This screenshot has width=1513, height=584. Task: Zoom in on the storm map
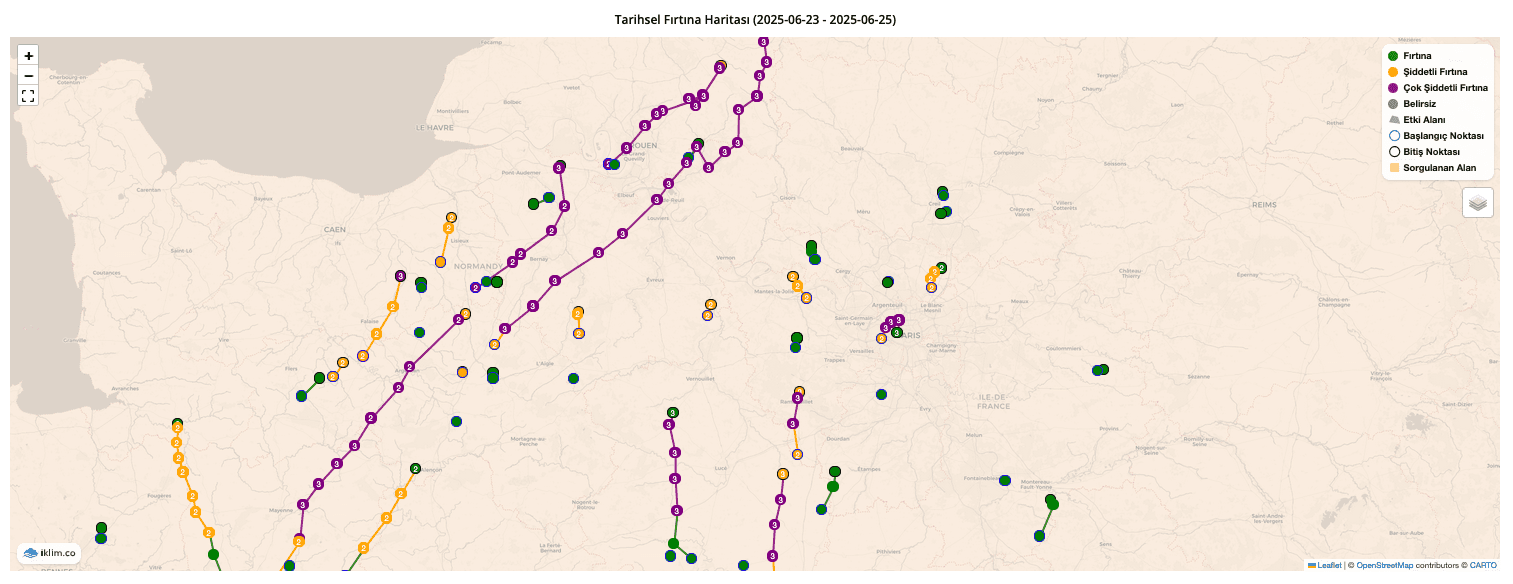tap(28, 56)
